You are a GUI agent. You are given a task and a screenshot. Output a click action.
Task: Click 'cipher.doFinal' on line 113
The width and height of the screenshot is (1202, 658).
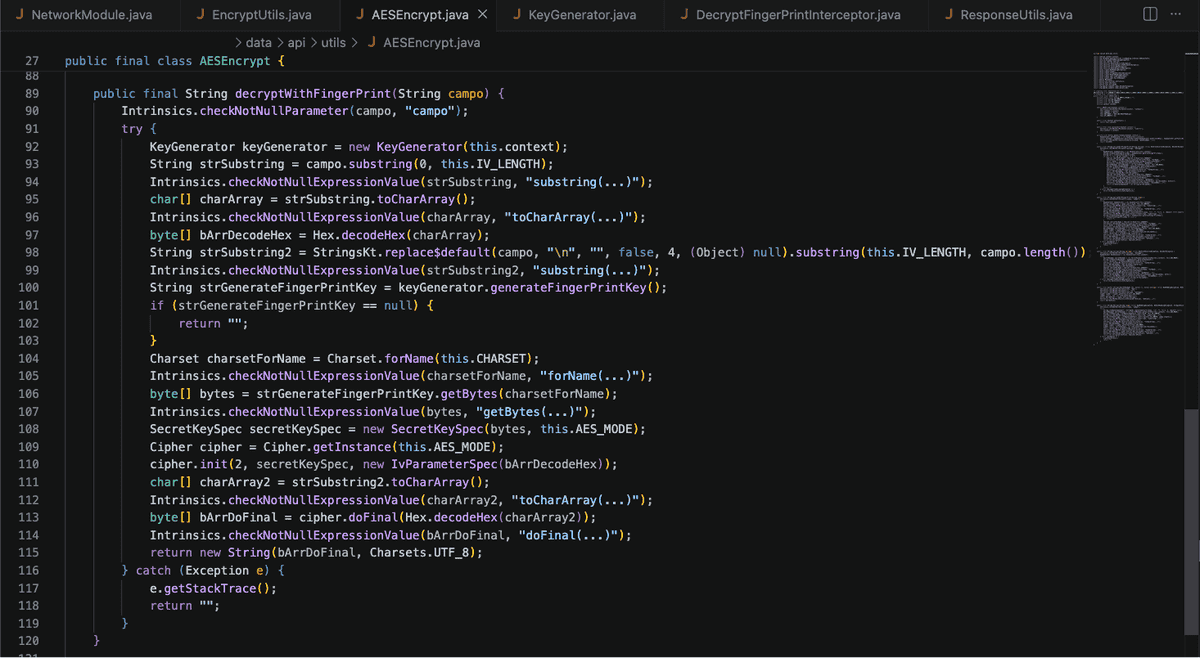[x=348, y=517]
